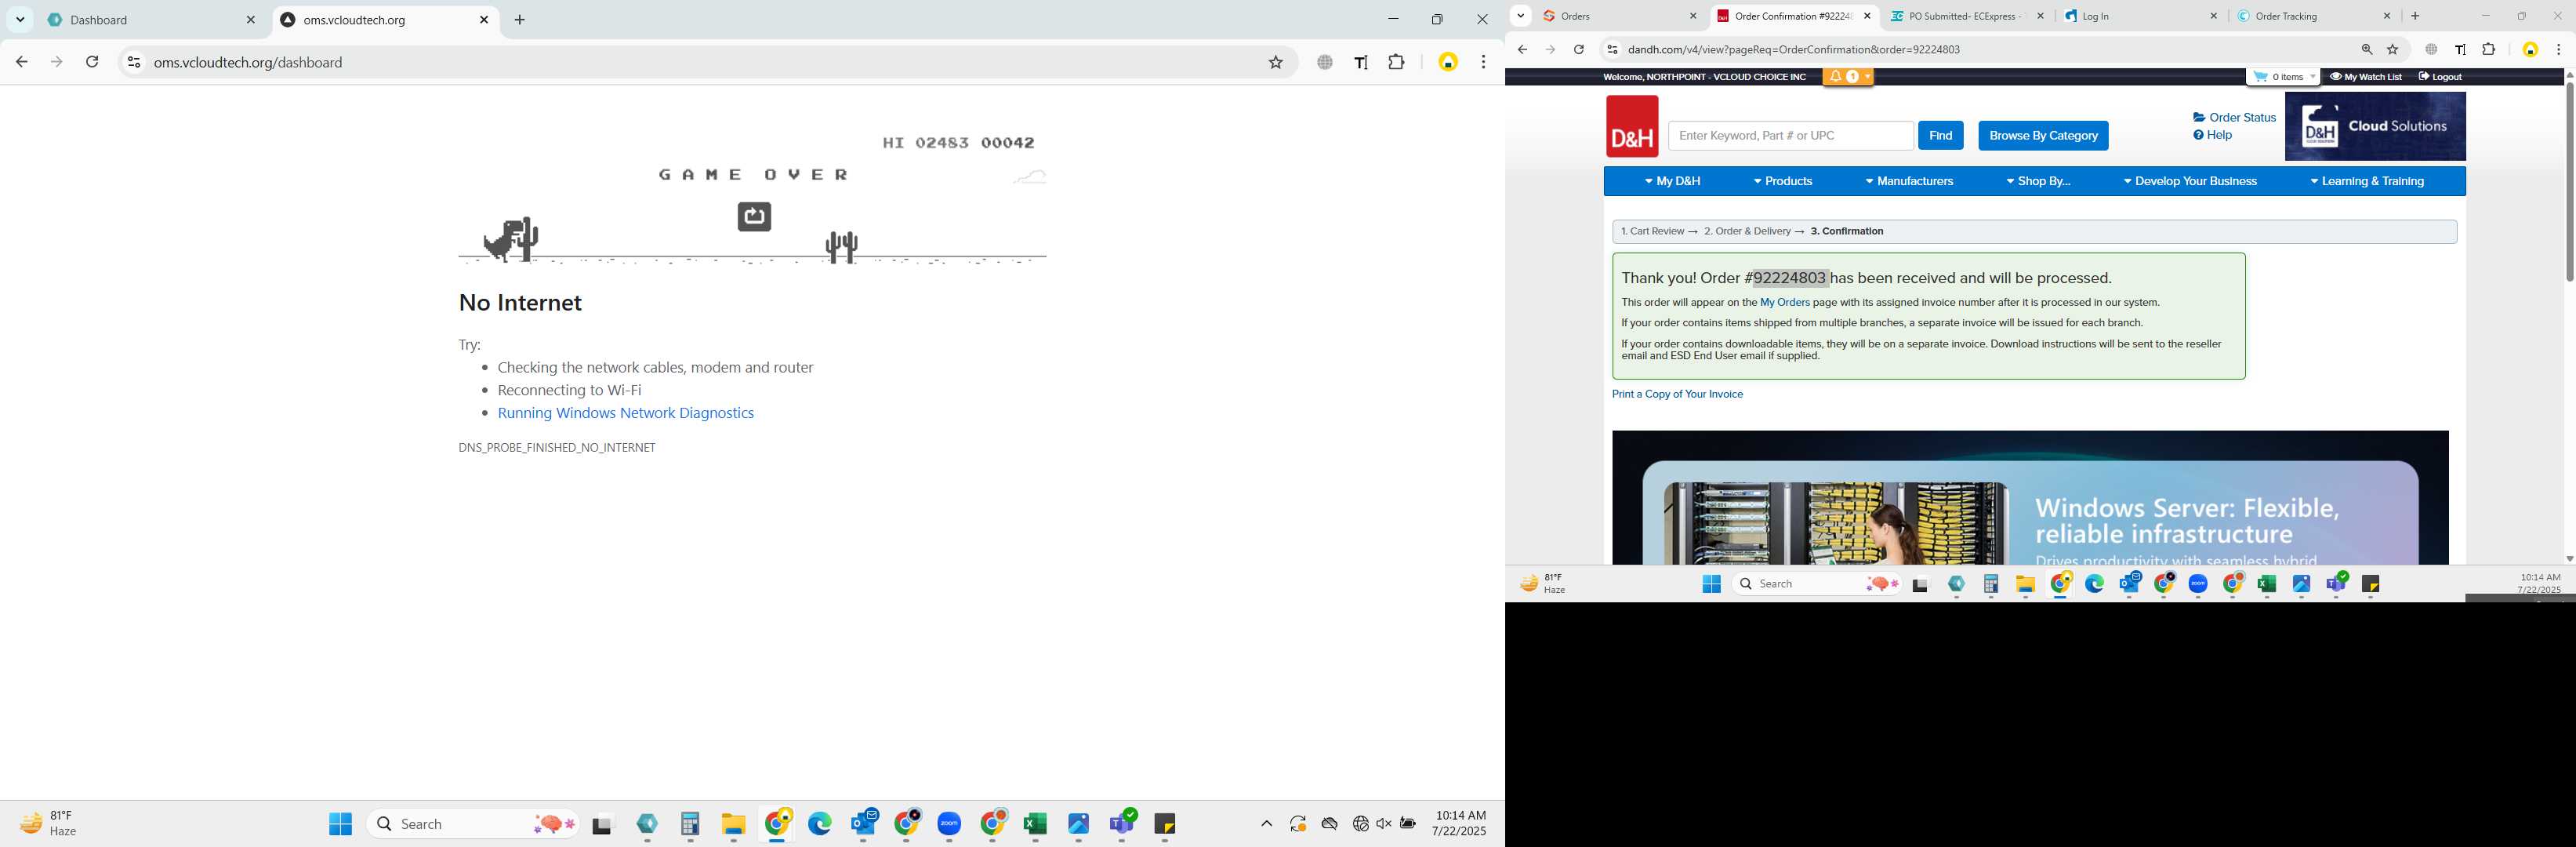The height and width of the screenshot is (847, 2576).
Task: Open Running Windows Network Diagnostics link
Action: (x=625, y=413)
